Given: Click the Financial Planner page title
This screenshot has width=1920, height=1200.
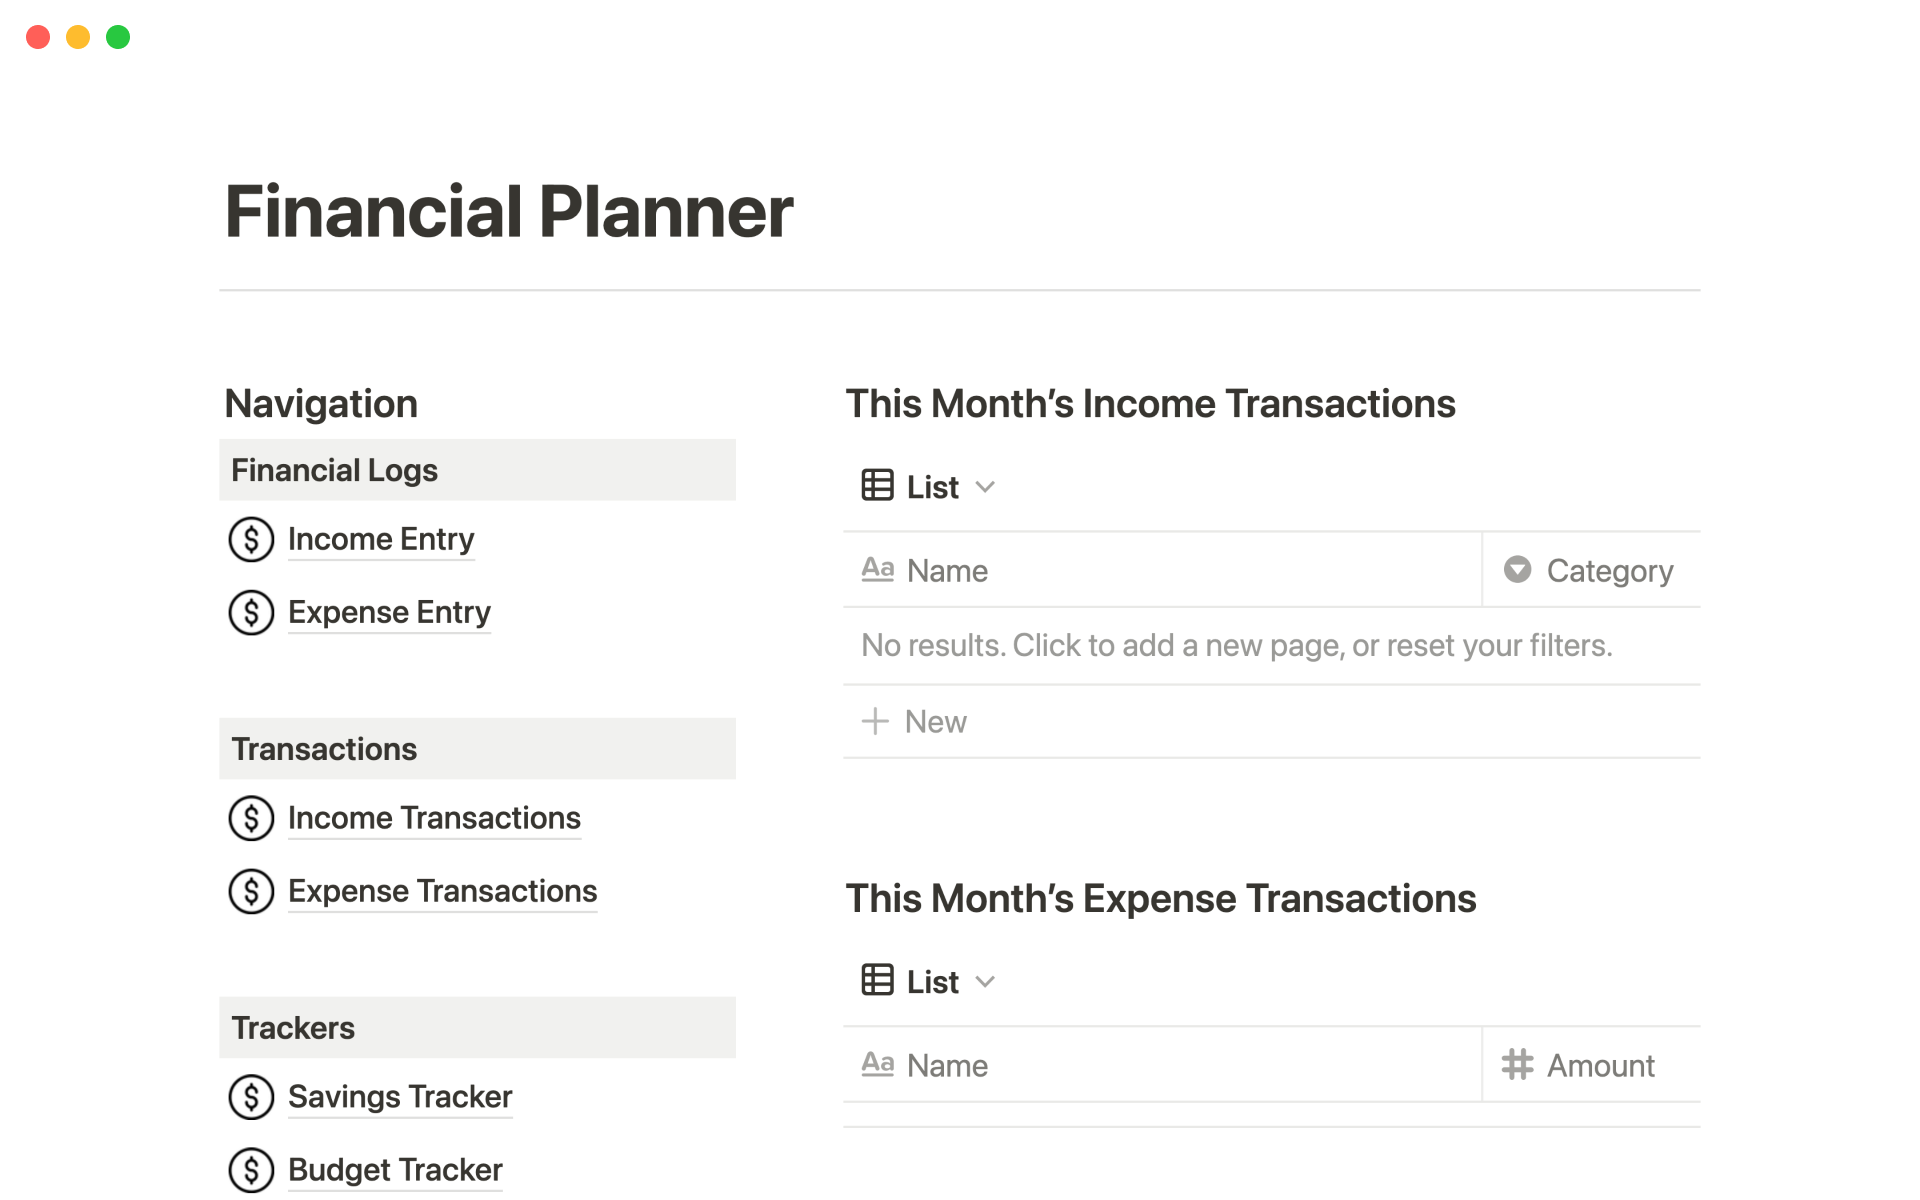Looking at the screenshot, I should click(x=509, y=212).
